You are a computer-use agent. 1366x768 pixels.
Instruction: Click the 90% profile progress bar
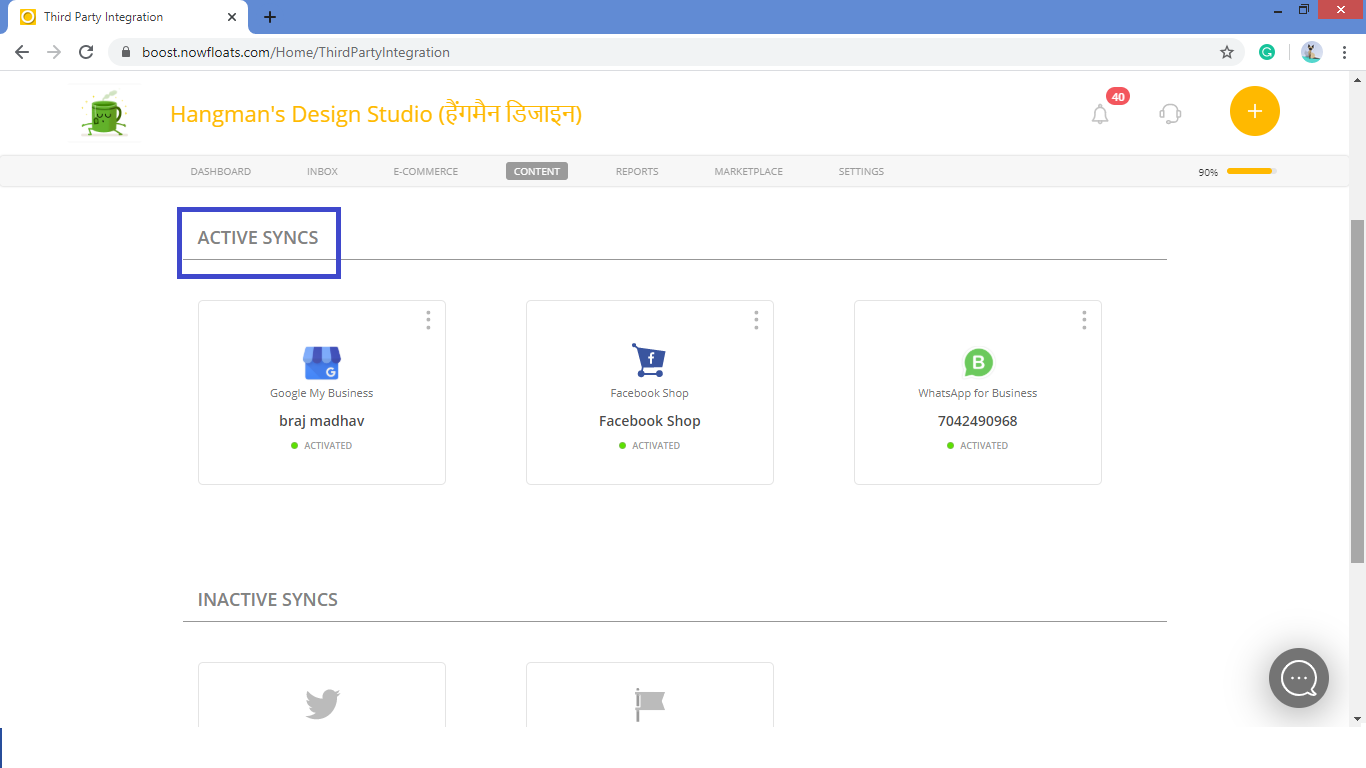point(1252,171)
